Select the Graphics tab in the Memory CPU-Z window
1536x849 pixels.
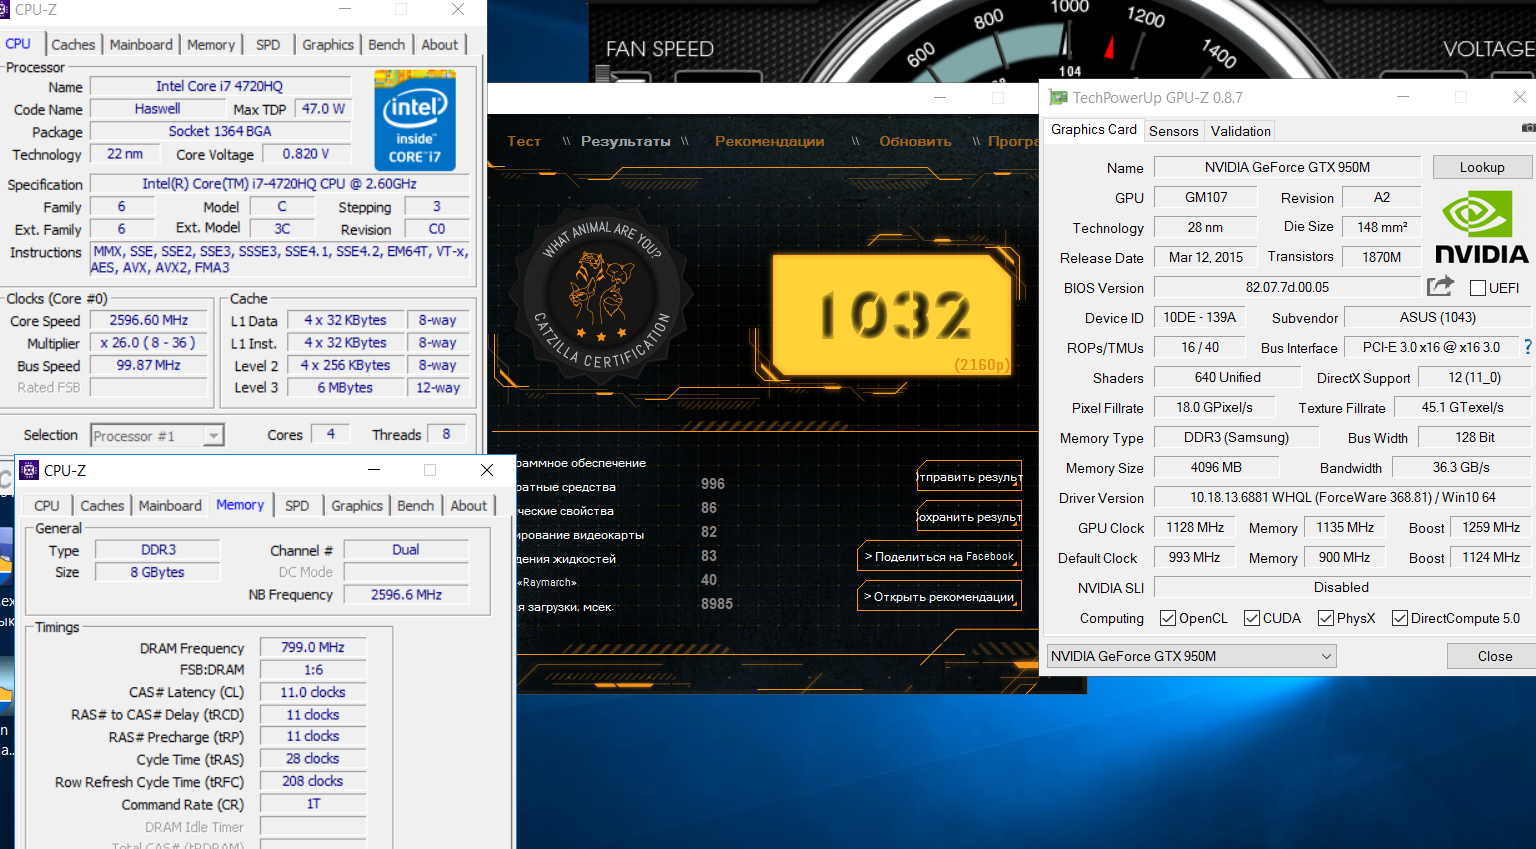(357, 506)
